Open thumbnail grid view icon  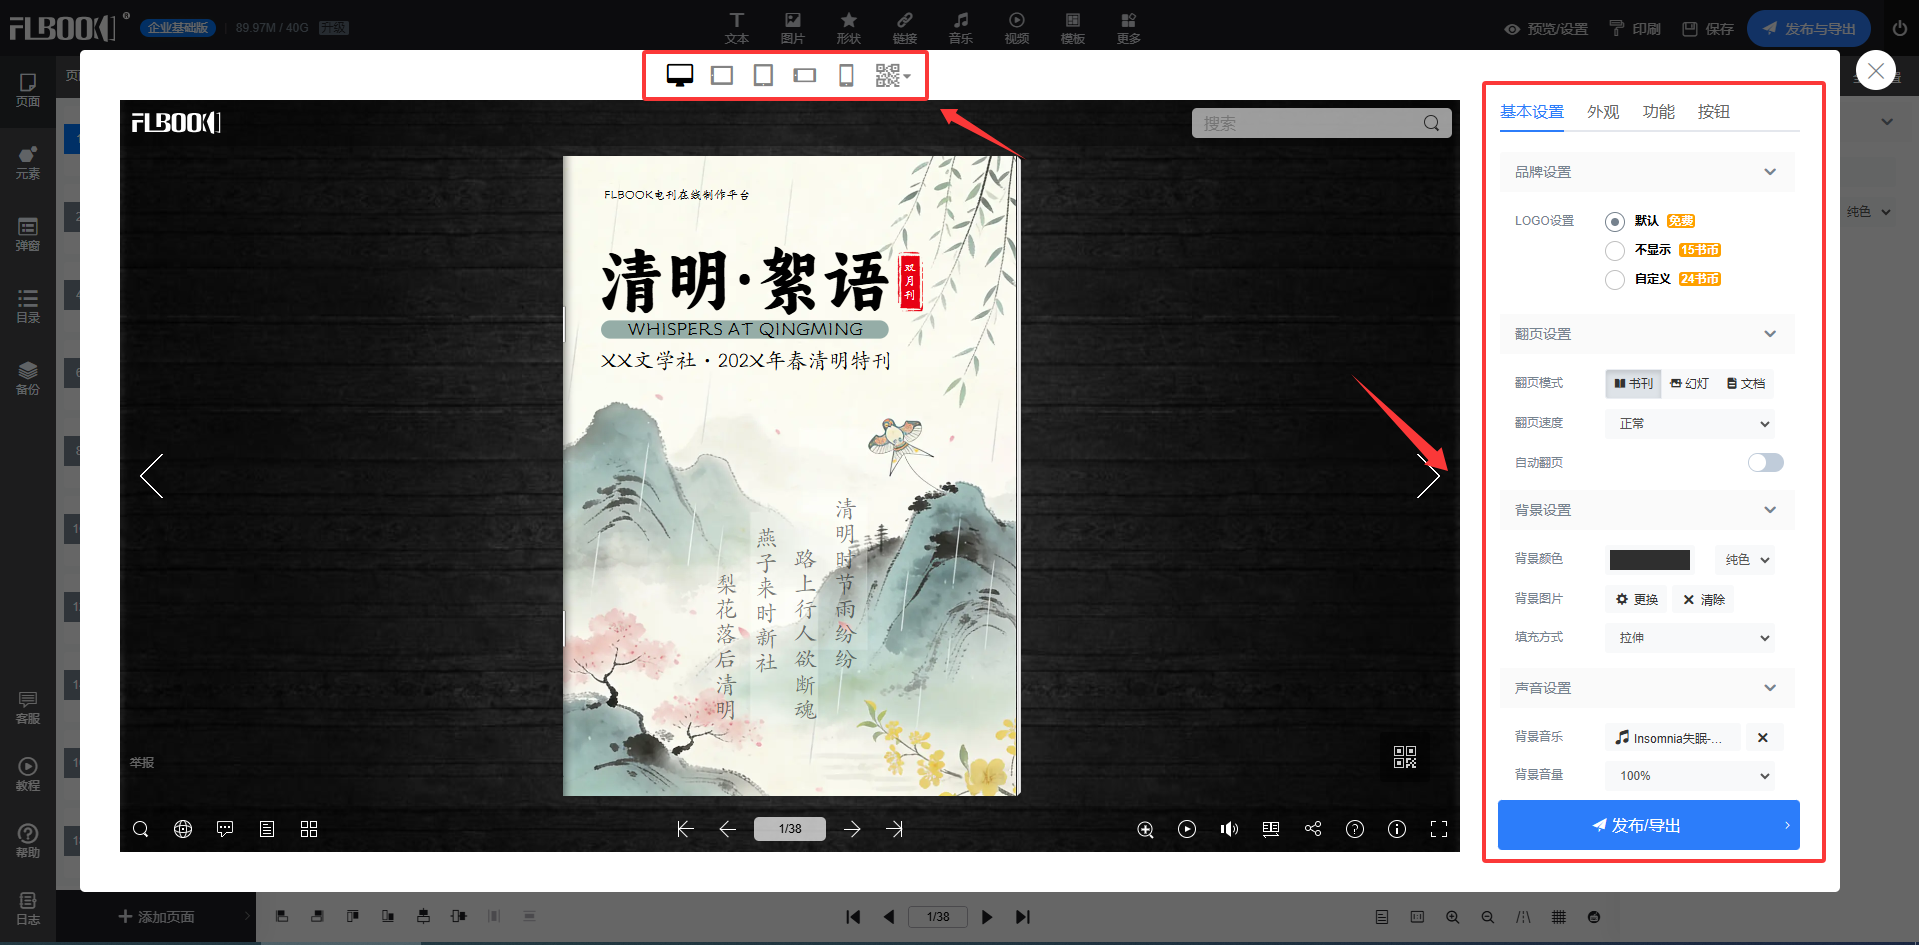(309, 829)
